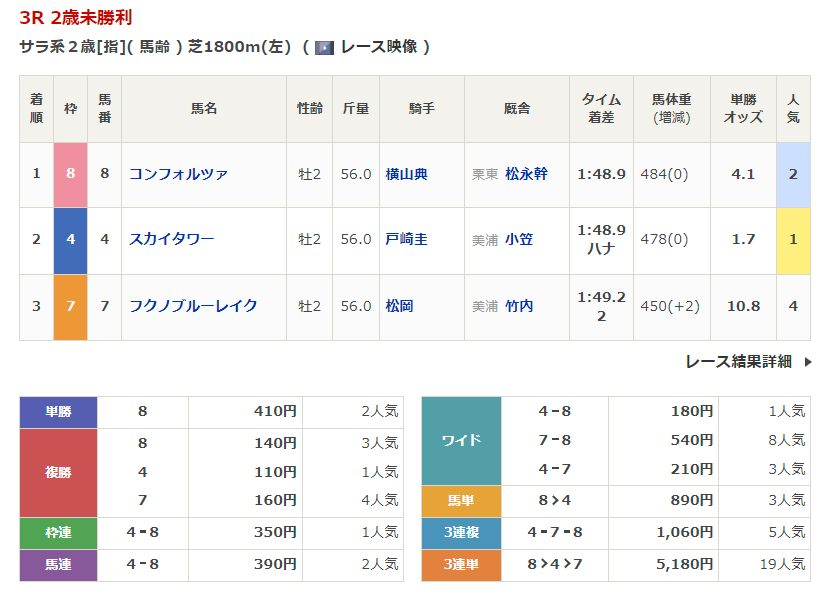
Task: Open horse フクノブルーレイク profile
Action: 193,306
